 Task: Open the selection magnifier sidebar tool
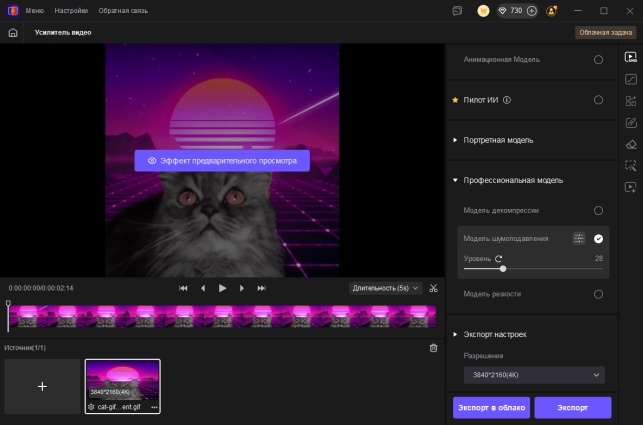631,166
